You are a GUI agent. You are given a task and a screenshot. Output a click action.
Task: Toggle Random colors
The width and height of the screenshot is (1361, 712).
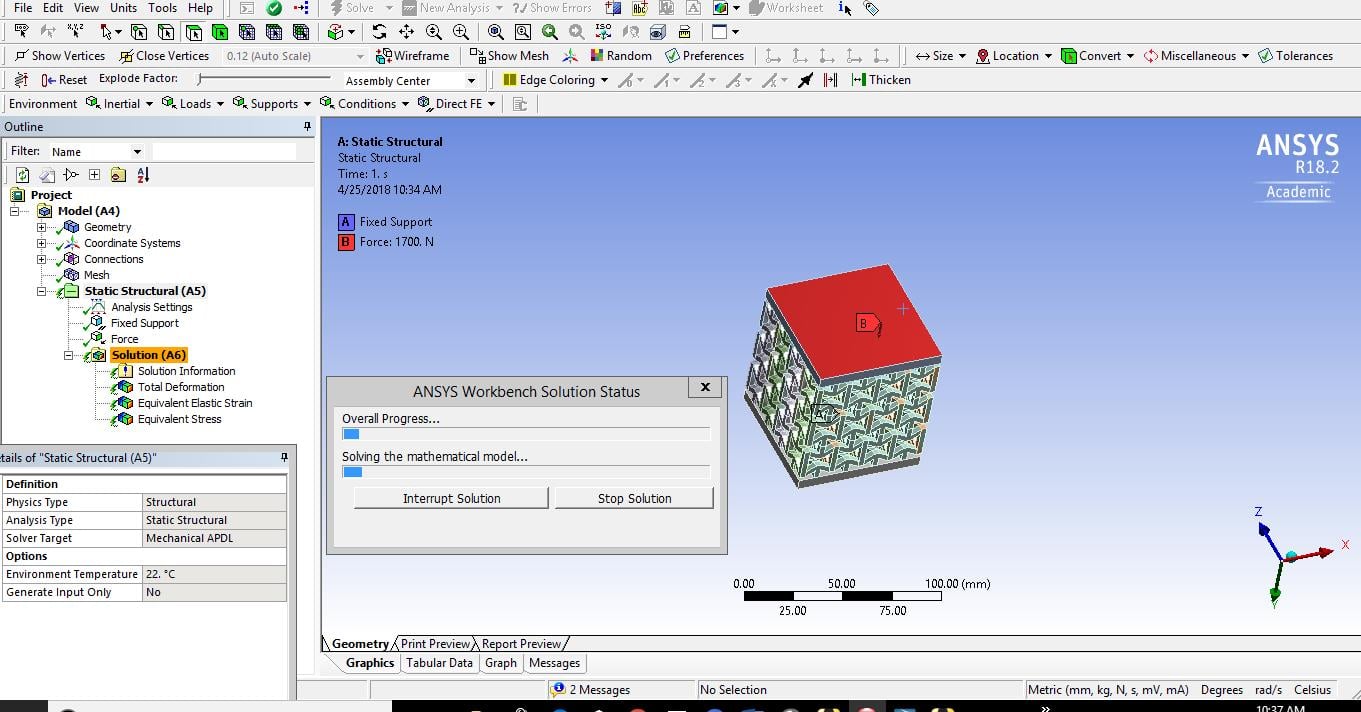(x=621, y=56)
